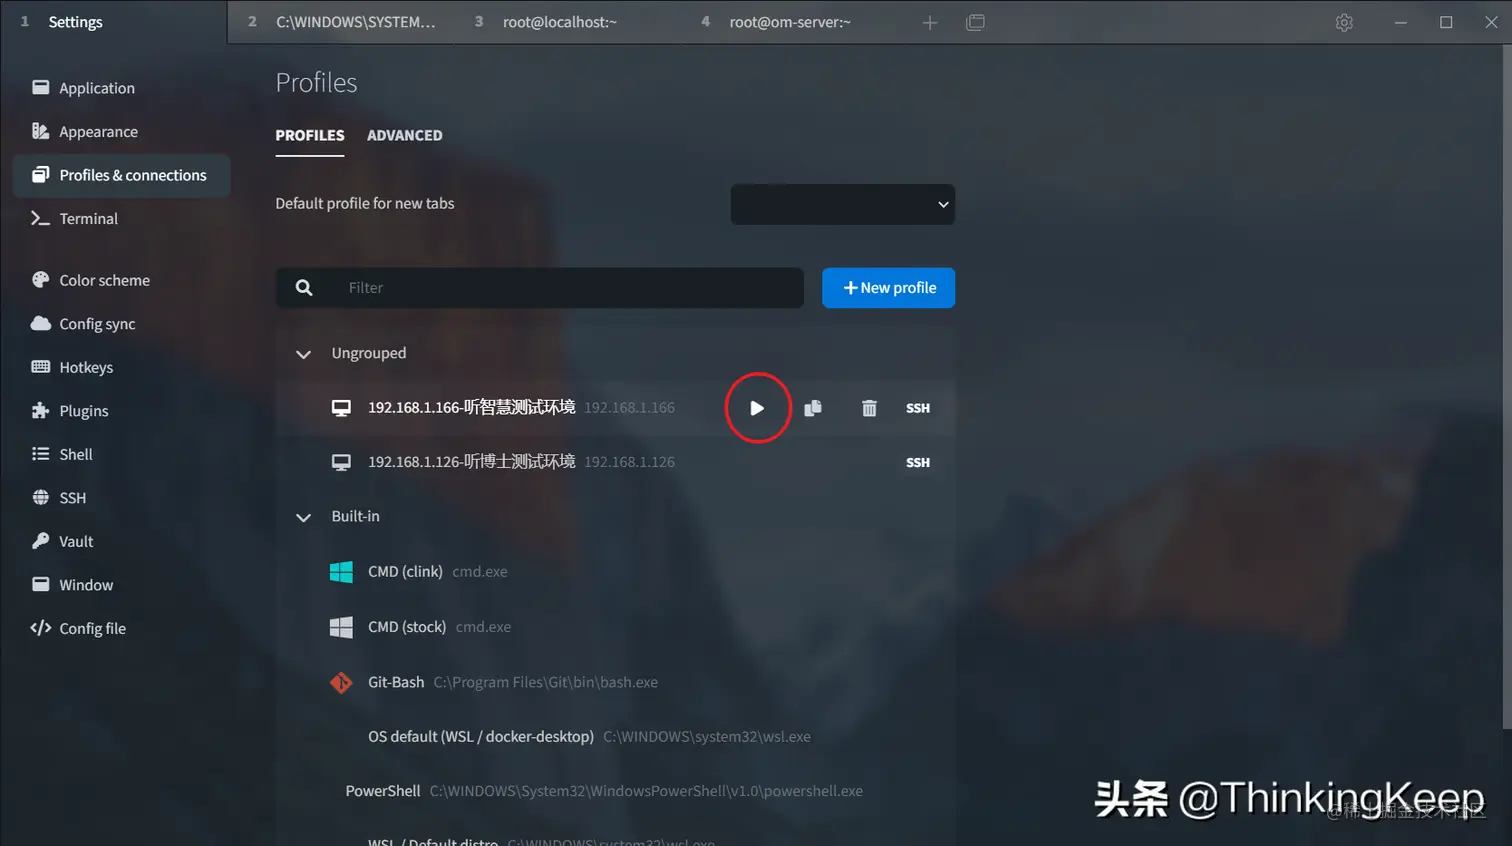Image resolution: width=1512 pixels, height=846 pixels.
Task: Click the SSH badge on 192.168.1.166 row
Action: 918,408
